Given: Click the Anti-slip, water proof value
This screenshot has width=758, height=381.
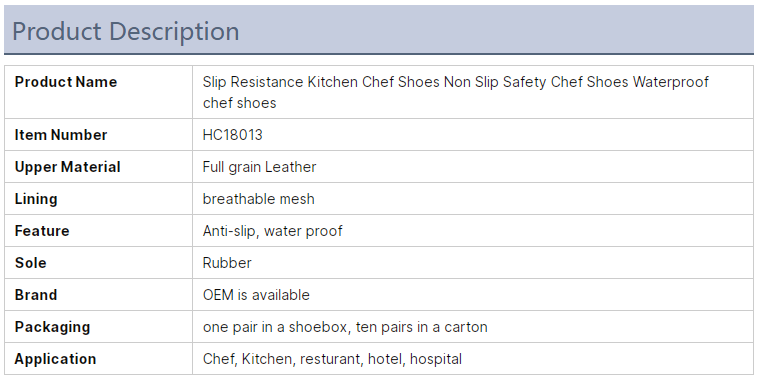Looking at the screenshot, I should point(273,231).
